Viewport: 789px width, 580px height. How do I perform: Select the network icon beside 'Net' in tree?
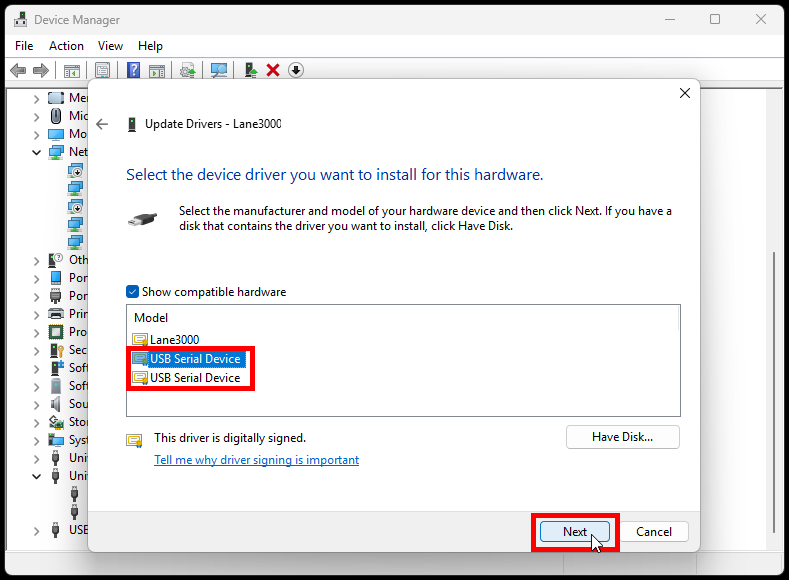pos(56,152)
